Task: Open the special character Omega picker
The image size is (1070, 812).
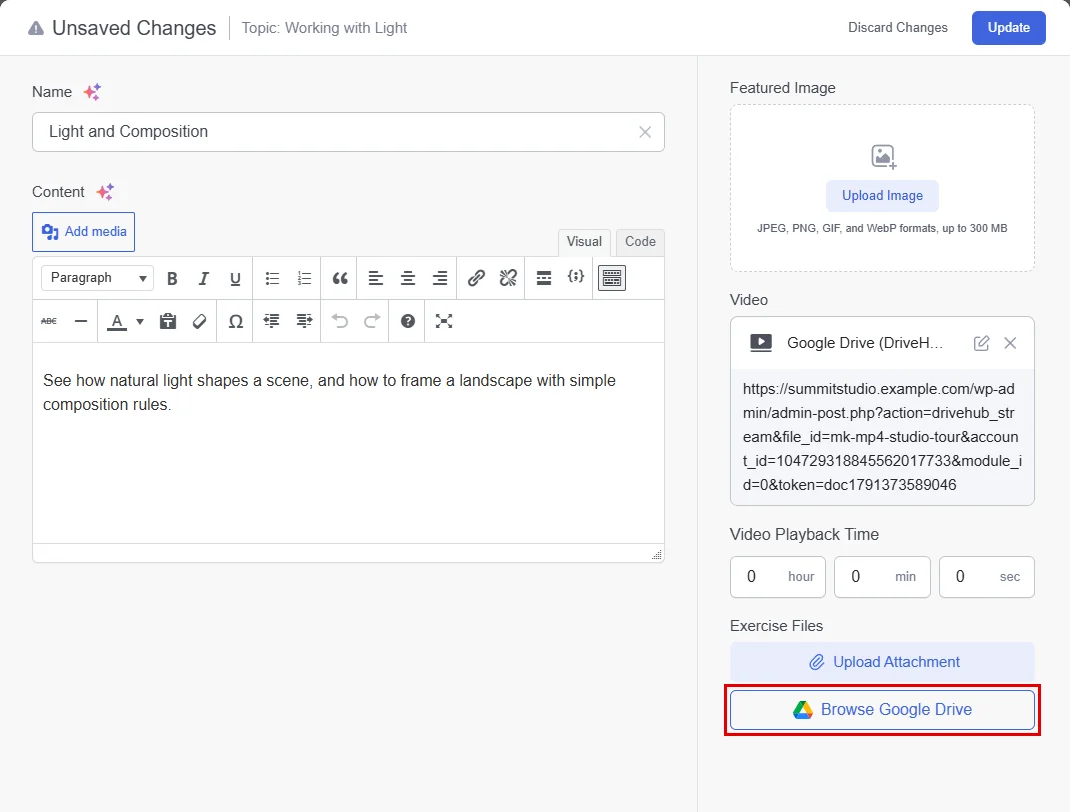Action: coord(235,321)
